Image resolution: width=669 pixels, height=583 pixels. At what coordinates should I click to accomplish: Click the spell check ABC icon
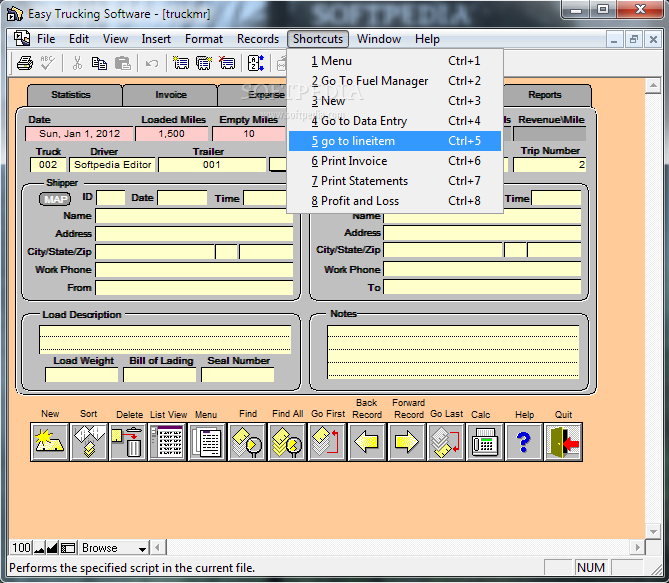[x=47, y=63]
